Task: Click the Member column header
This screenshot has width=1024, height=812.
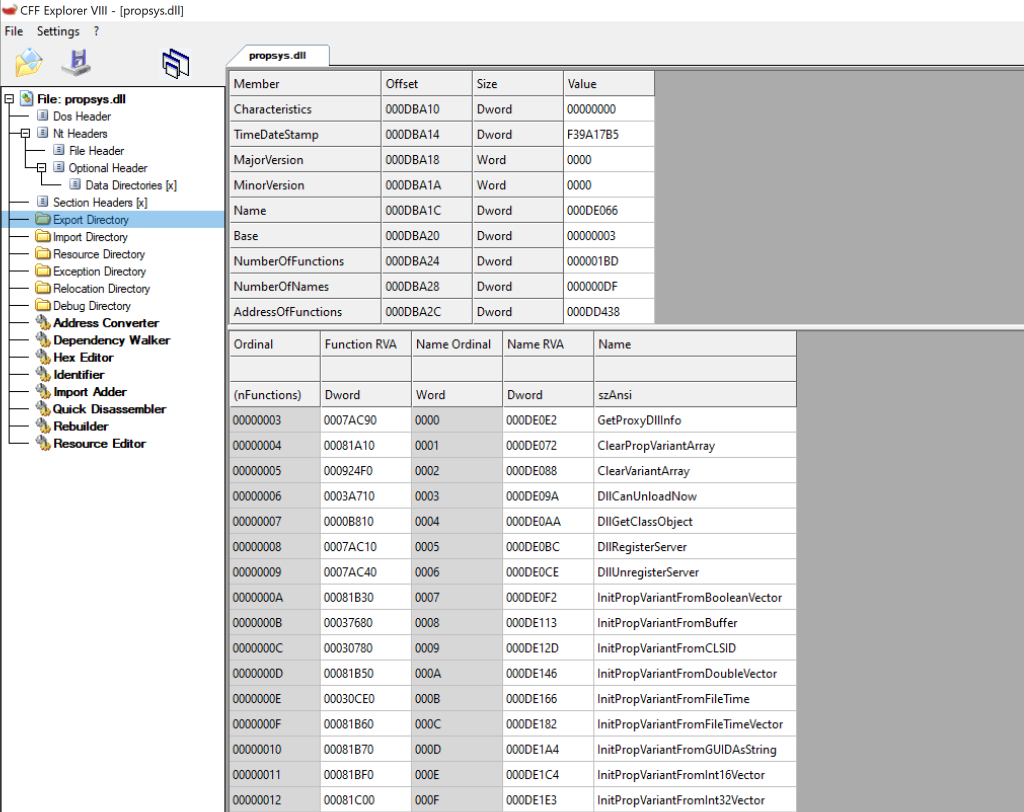Action: [305, 84]
